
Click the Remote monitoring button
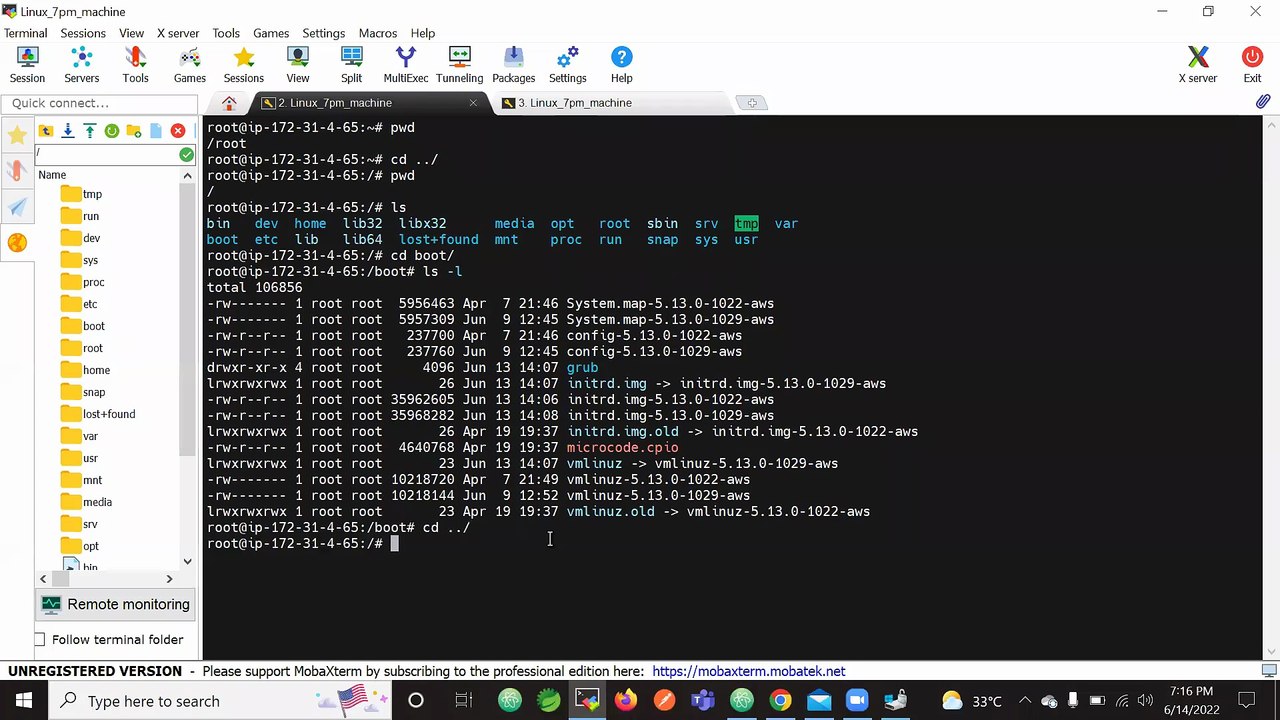[116, 604]
